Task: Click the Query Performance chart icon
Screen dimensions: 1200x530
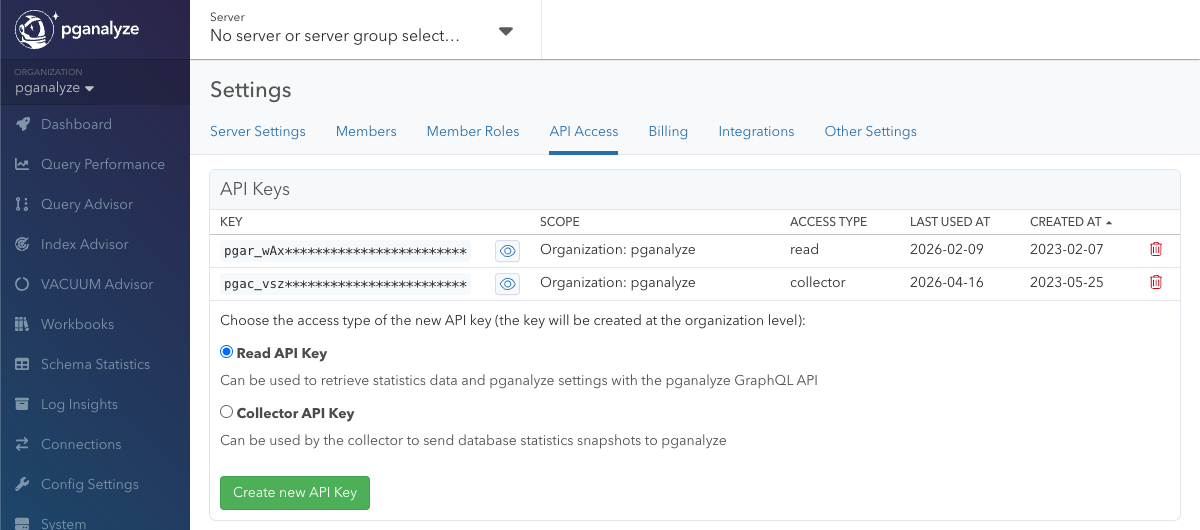Action: (x=22, y=164)
